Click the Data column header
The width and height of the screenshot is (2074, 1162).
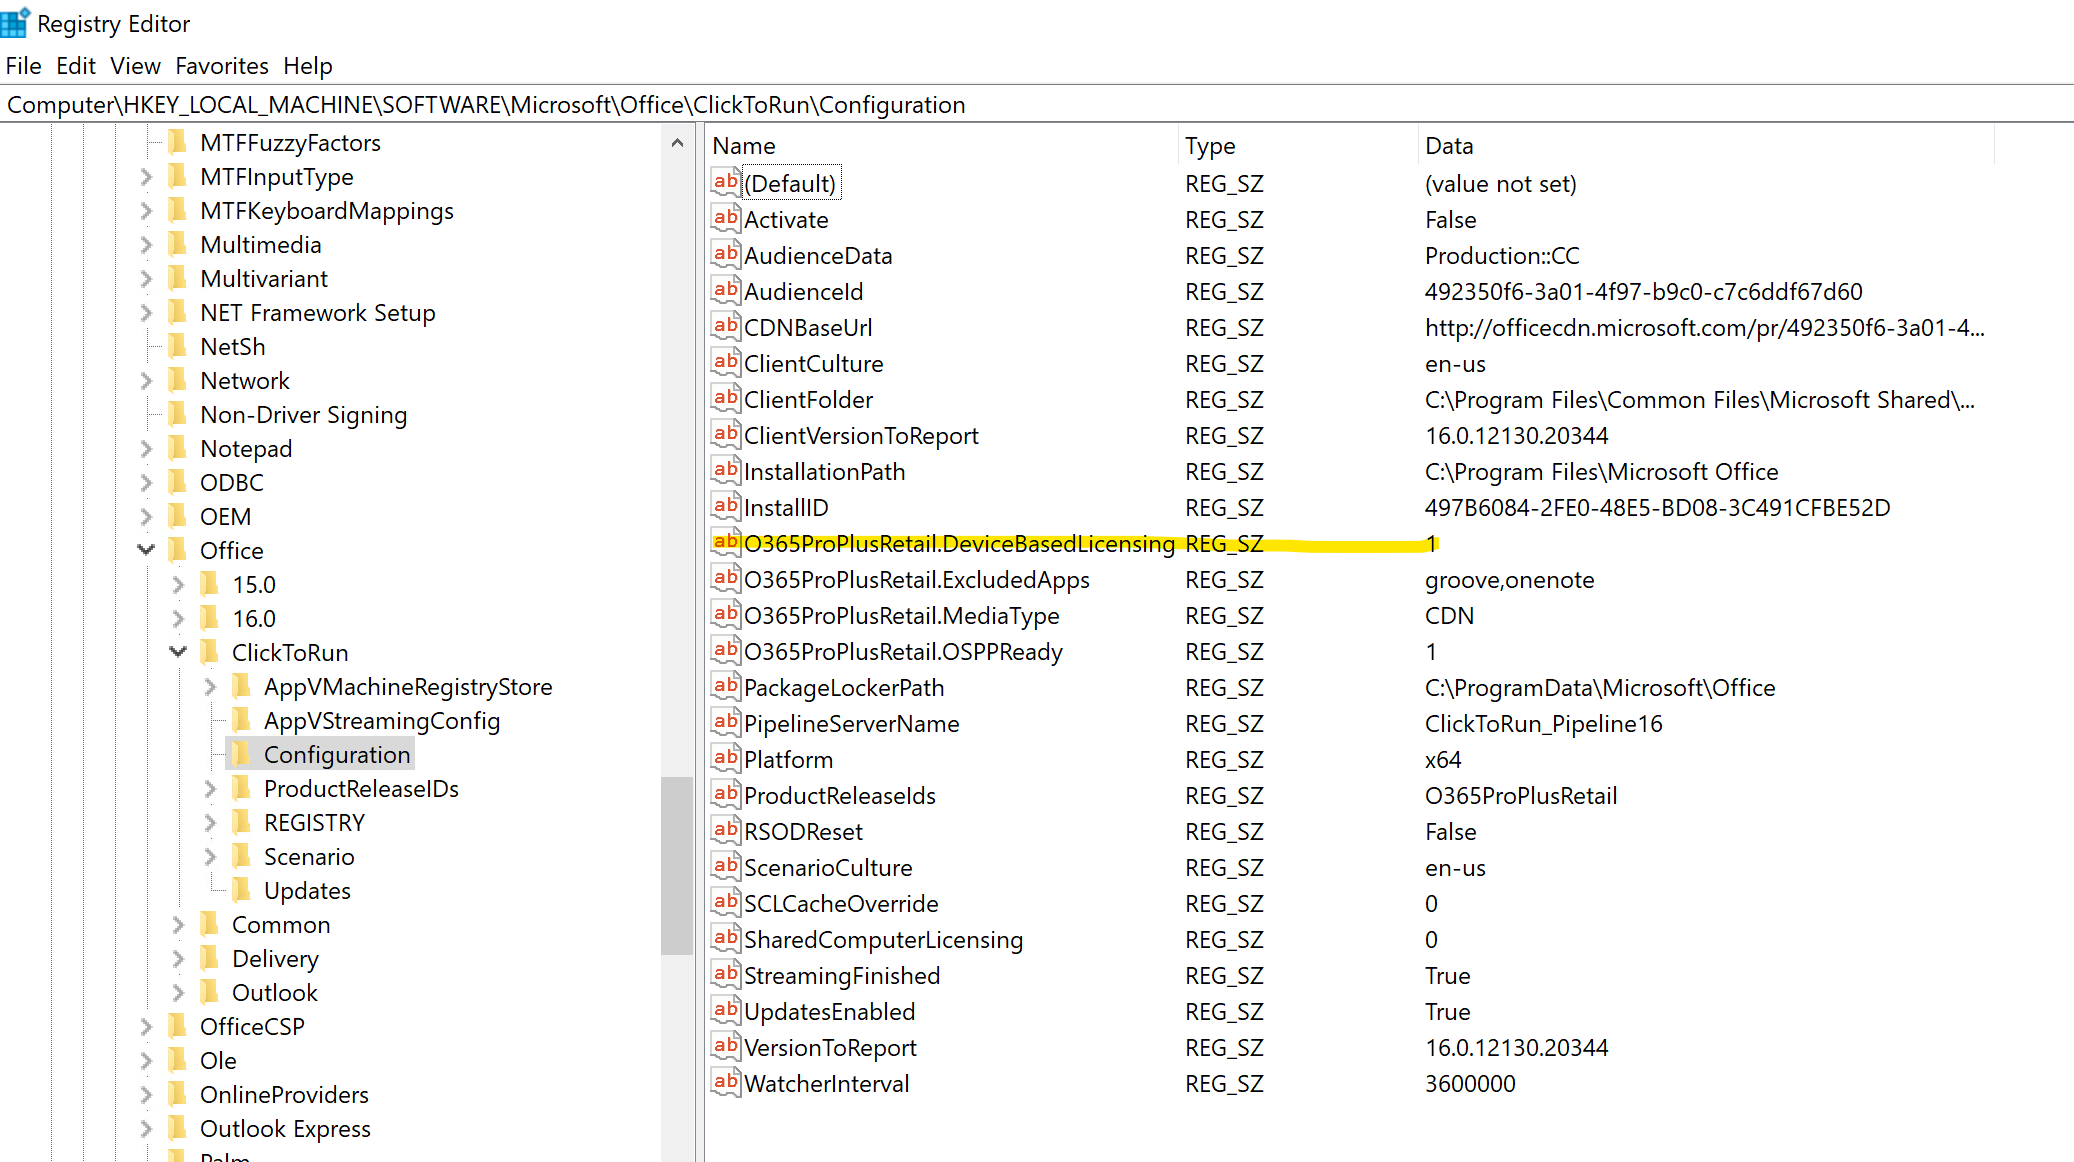tap(1448, 146)
